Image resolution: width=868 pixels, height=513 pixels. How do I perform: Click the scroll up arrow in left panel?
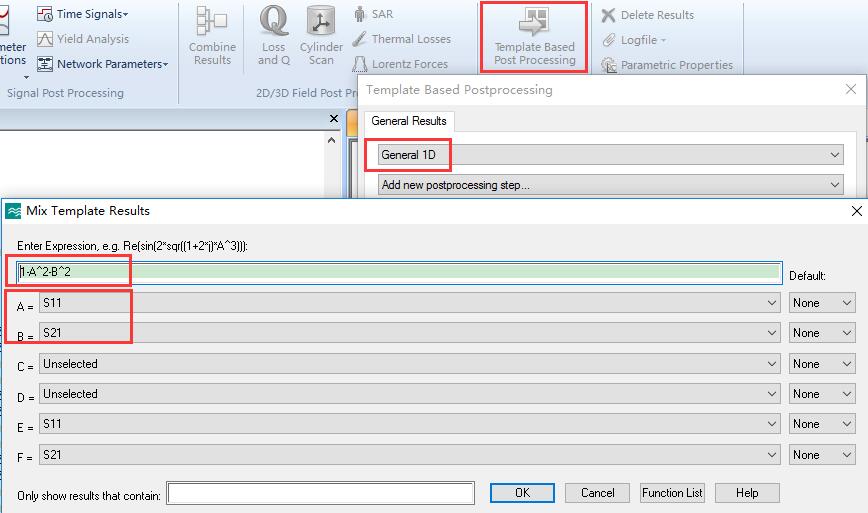332,141
